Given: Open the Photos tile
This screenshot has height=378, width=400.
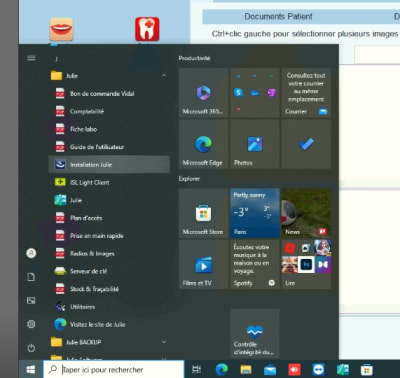Looking at the screenshot, I should tap(255, 144).
